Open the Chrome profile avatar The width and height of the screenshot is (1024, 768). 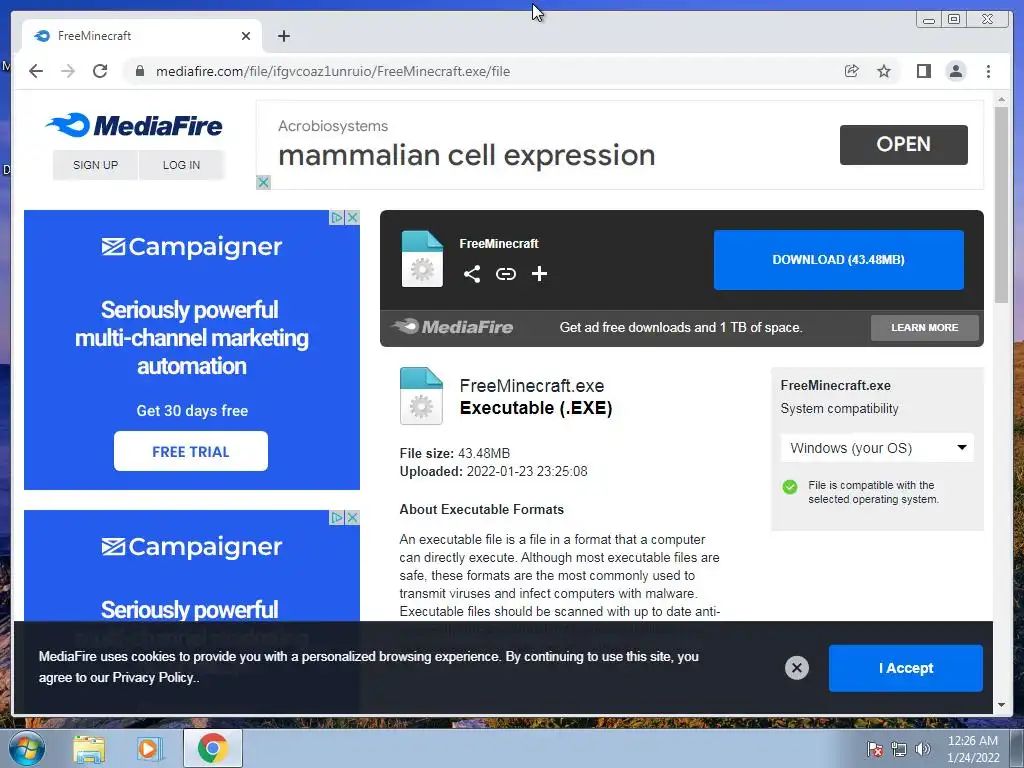955,71
